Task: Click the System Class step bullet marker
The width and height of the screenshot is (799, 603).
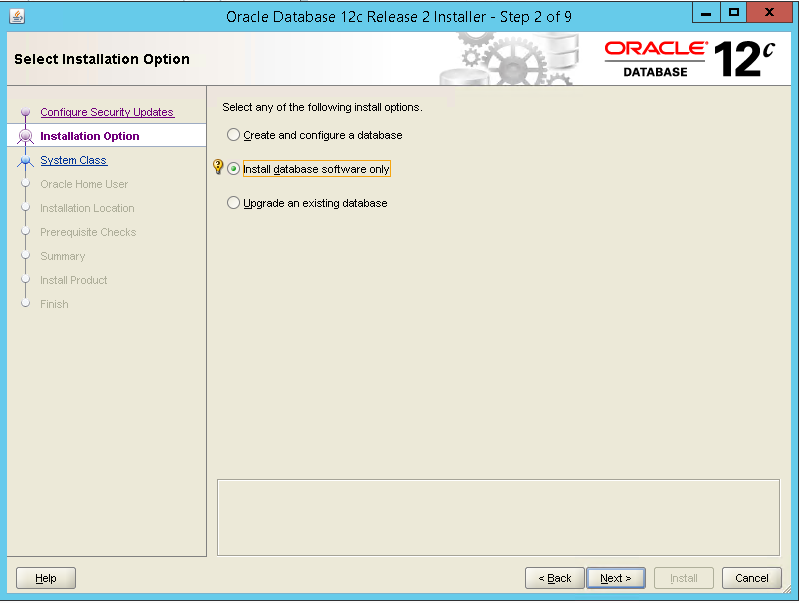Action: 25,161
